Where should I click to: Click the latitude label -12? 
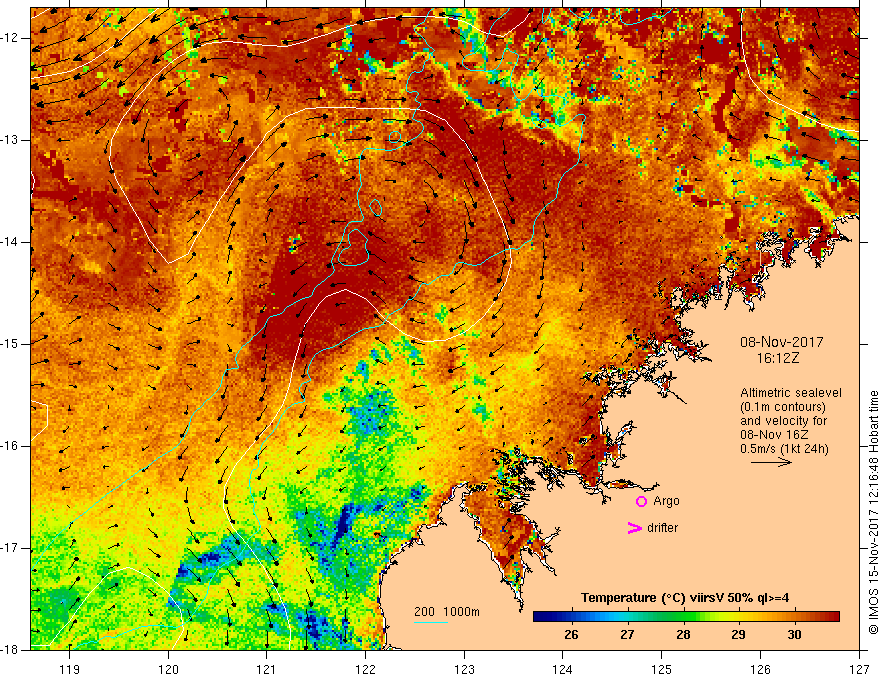click(x=10, y=38)
